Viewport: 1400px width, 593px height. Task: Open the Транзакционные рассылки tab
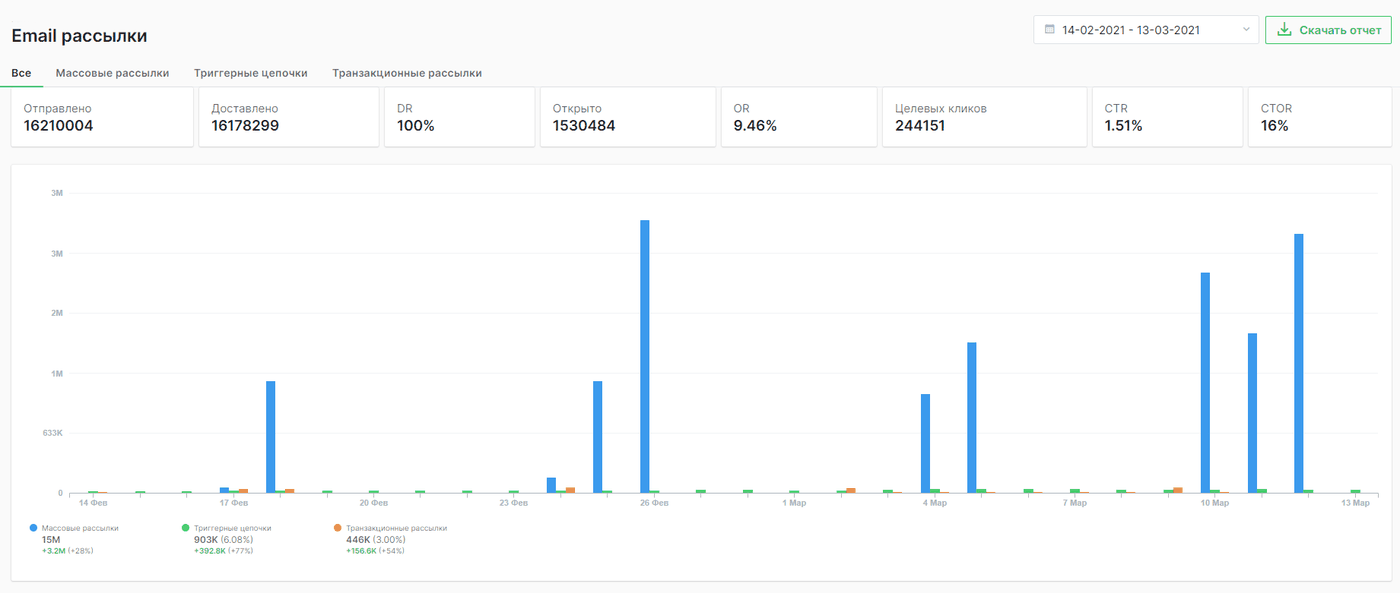click(x=407, y=73)
